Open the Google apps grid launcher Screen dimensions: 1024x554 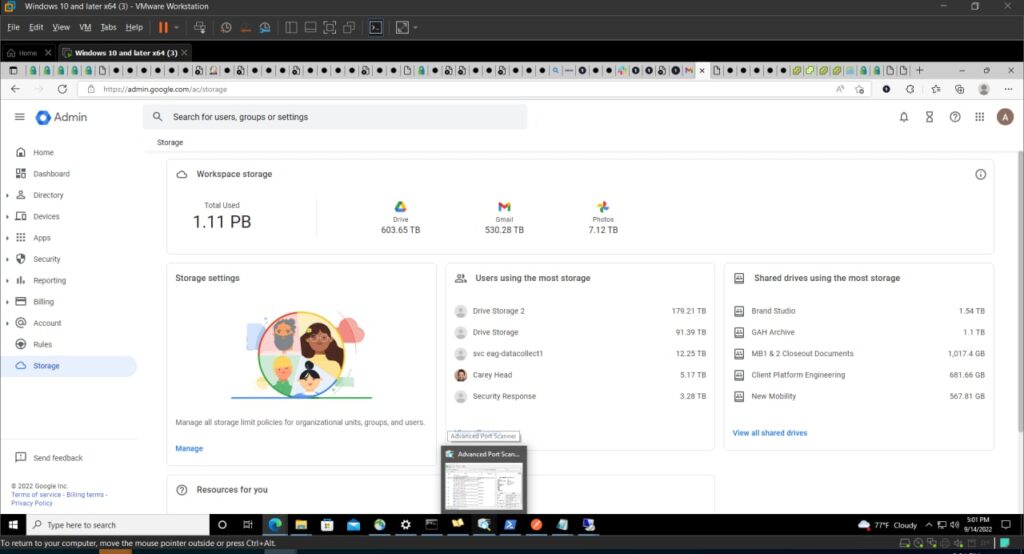980,117
